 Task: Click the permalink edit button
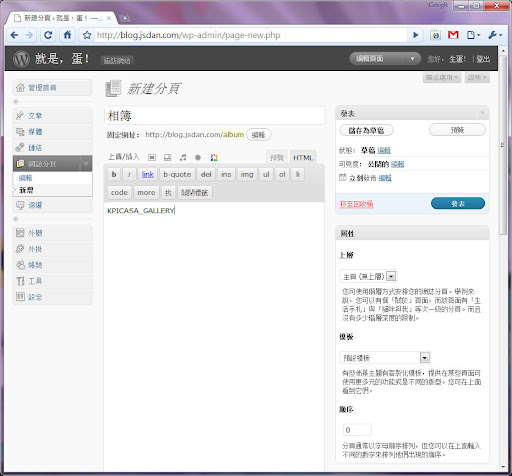tap(258, 135)
